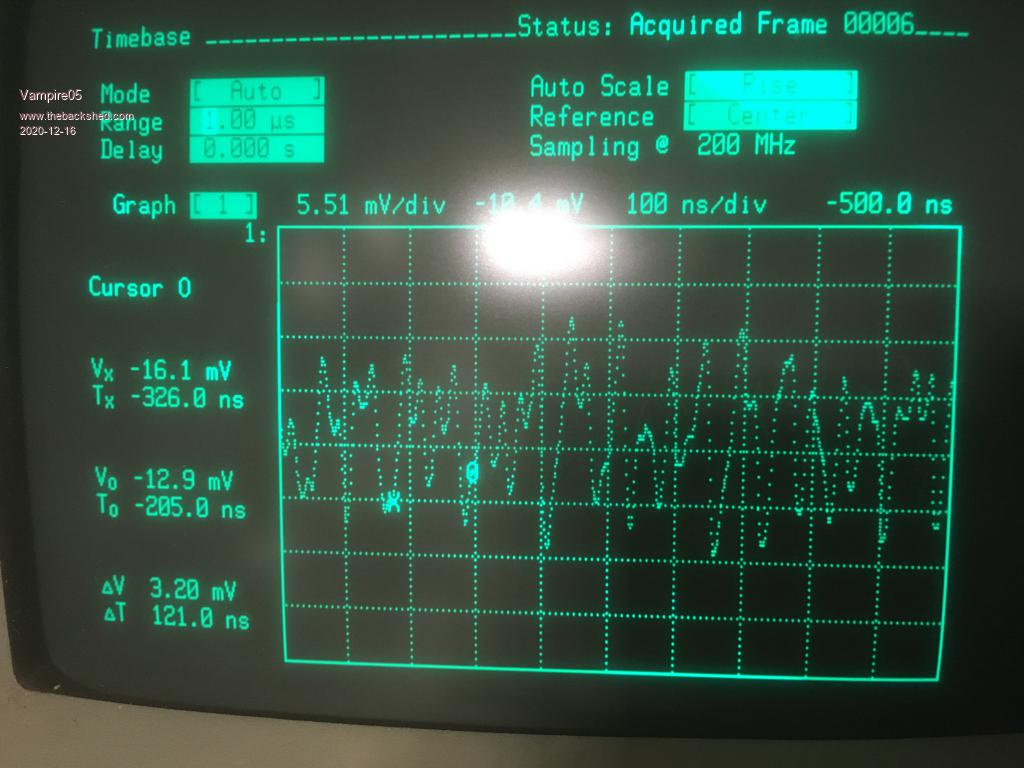Click the -500.0 ns time offset value
This screenshot has height=768, width=1024.
click(x=888, y=205)
